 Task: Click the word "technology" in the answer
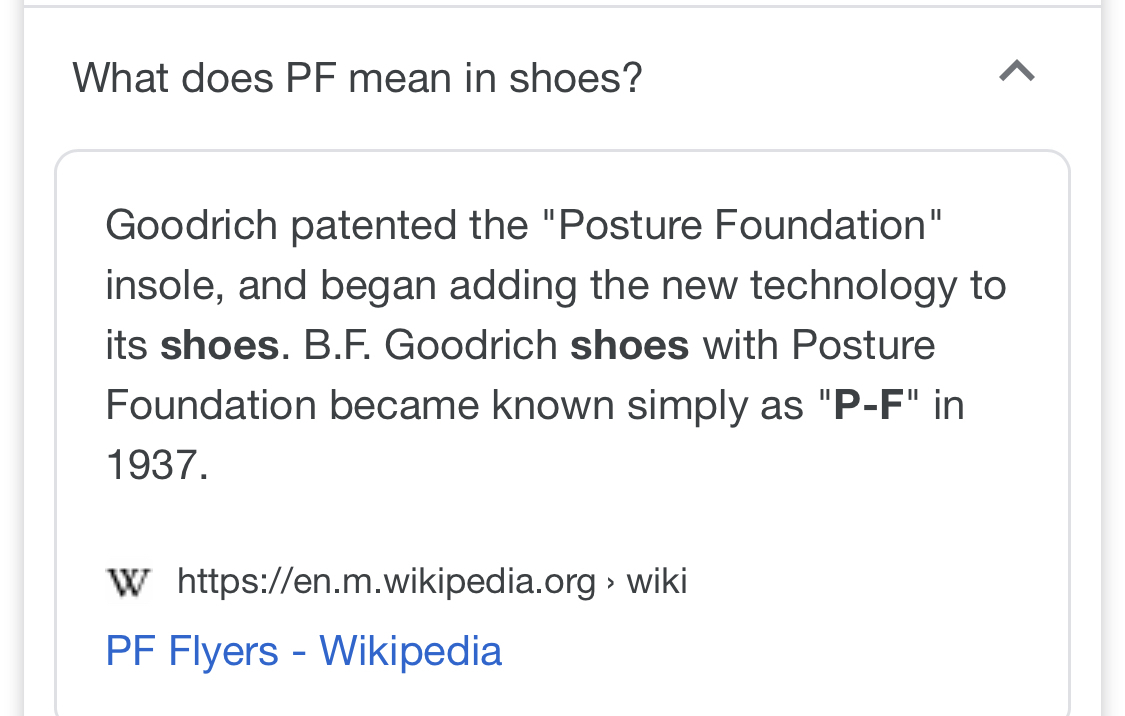854,287
